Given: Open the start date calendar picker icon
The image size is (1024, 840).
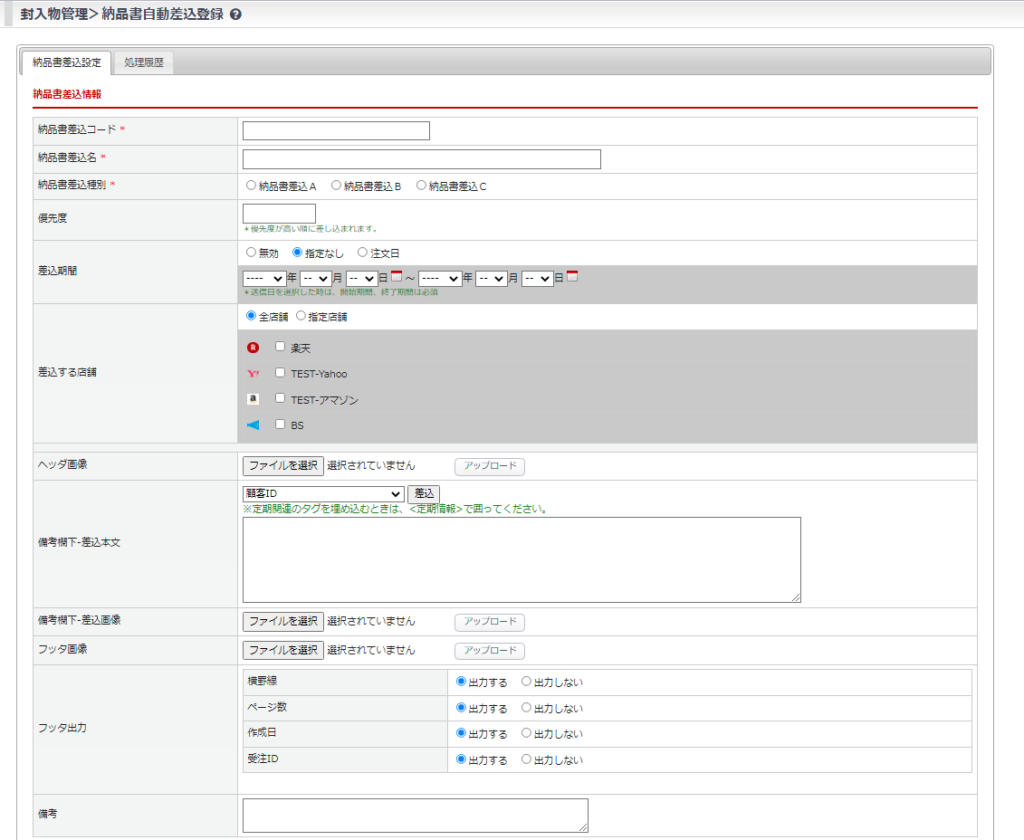Looking at the screenshot, I should [x=396, y=277].
